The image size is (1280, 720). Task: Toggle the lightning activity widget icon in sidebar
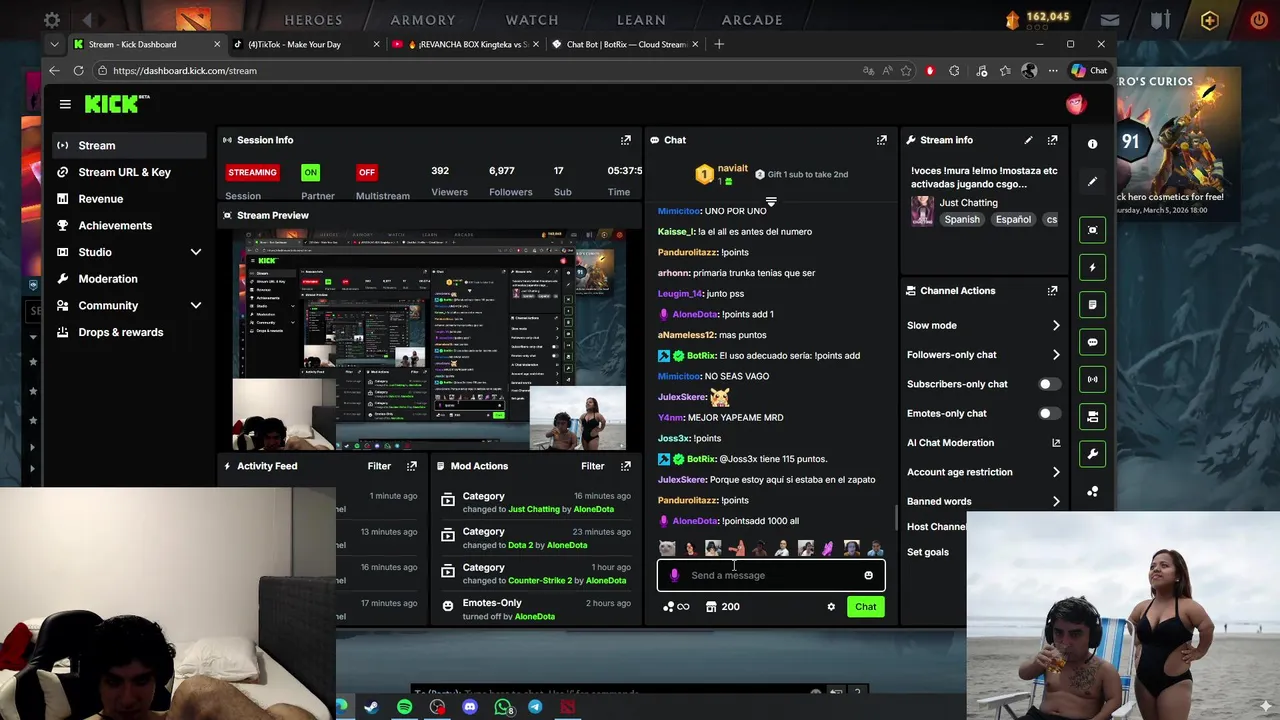(x=1092, y=267)
